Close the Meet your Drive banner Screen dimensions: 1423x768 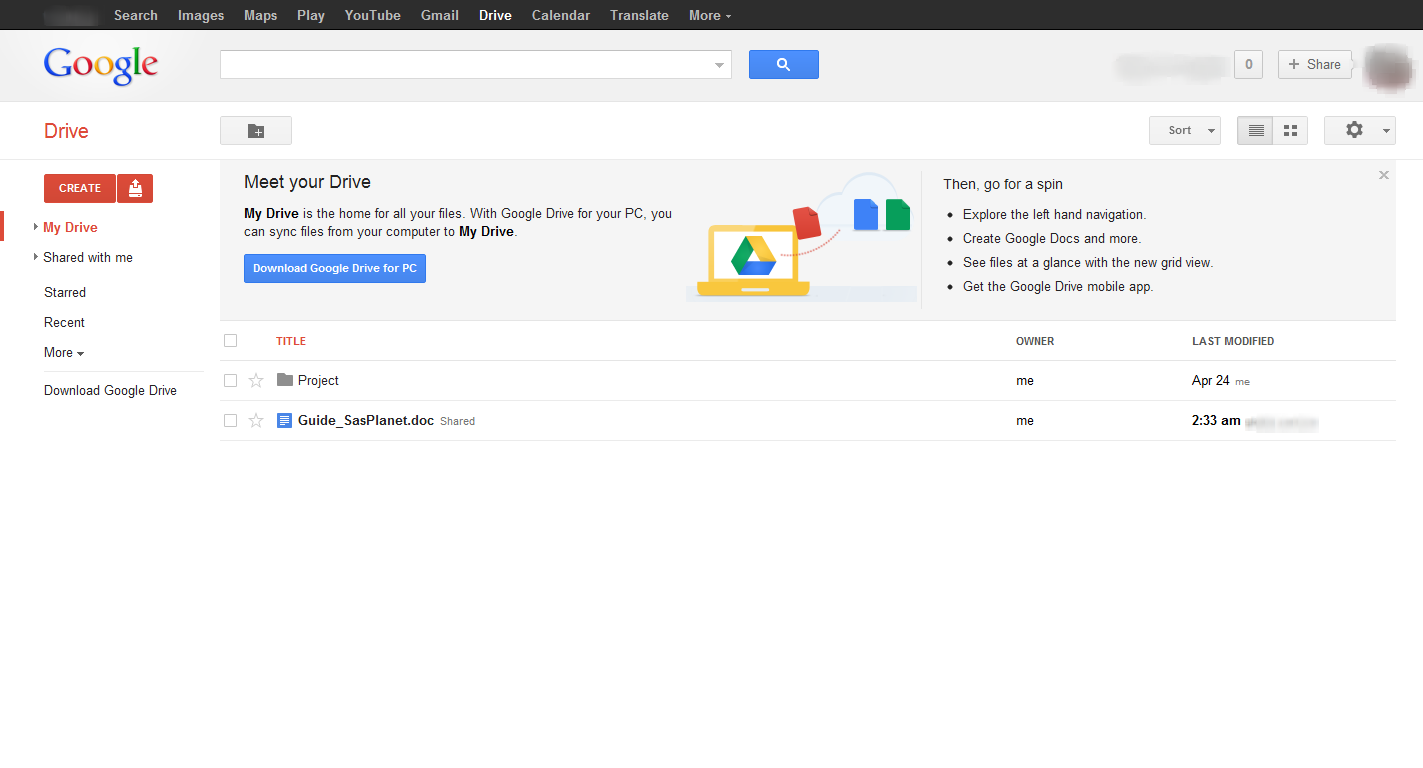coord(1384,175)
